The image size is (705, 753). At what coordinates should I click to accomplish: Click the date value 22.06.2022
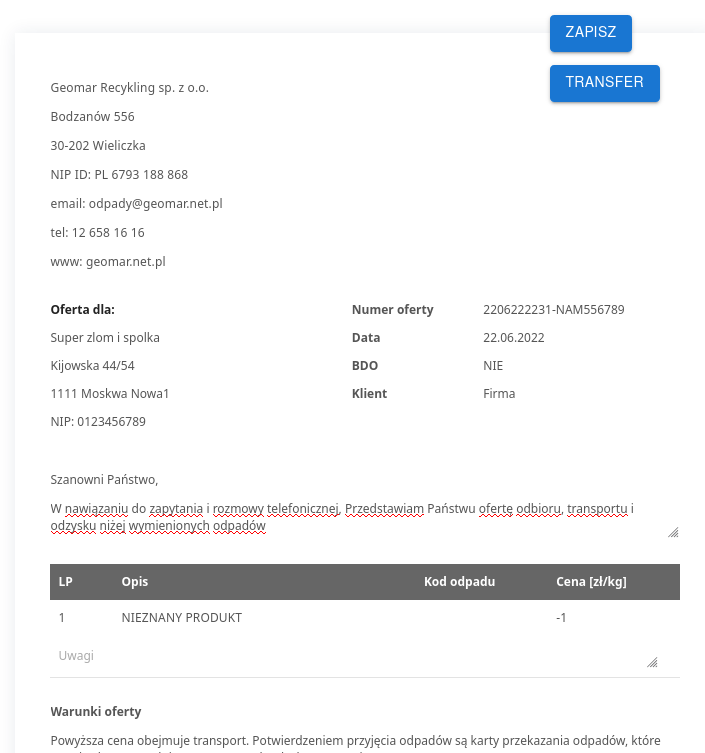pyautogui.click(x=513, y=338)
